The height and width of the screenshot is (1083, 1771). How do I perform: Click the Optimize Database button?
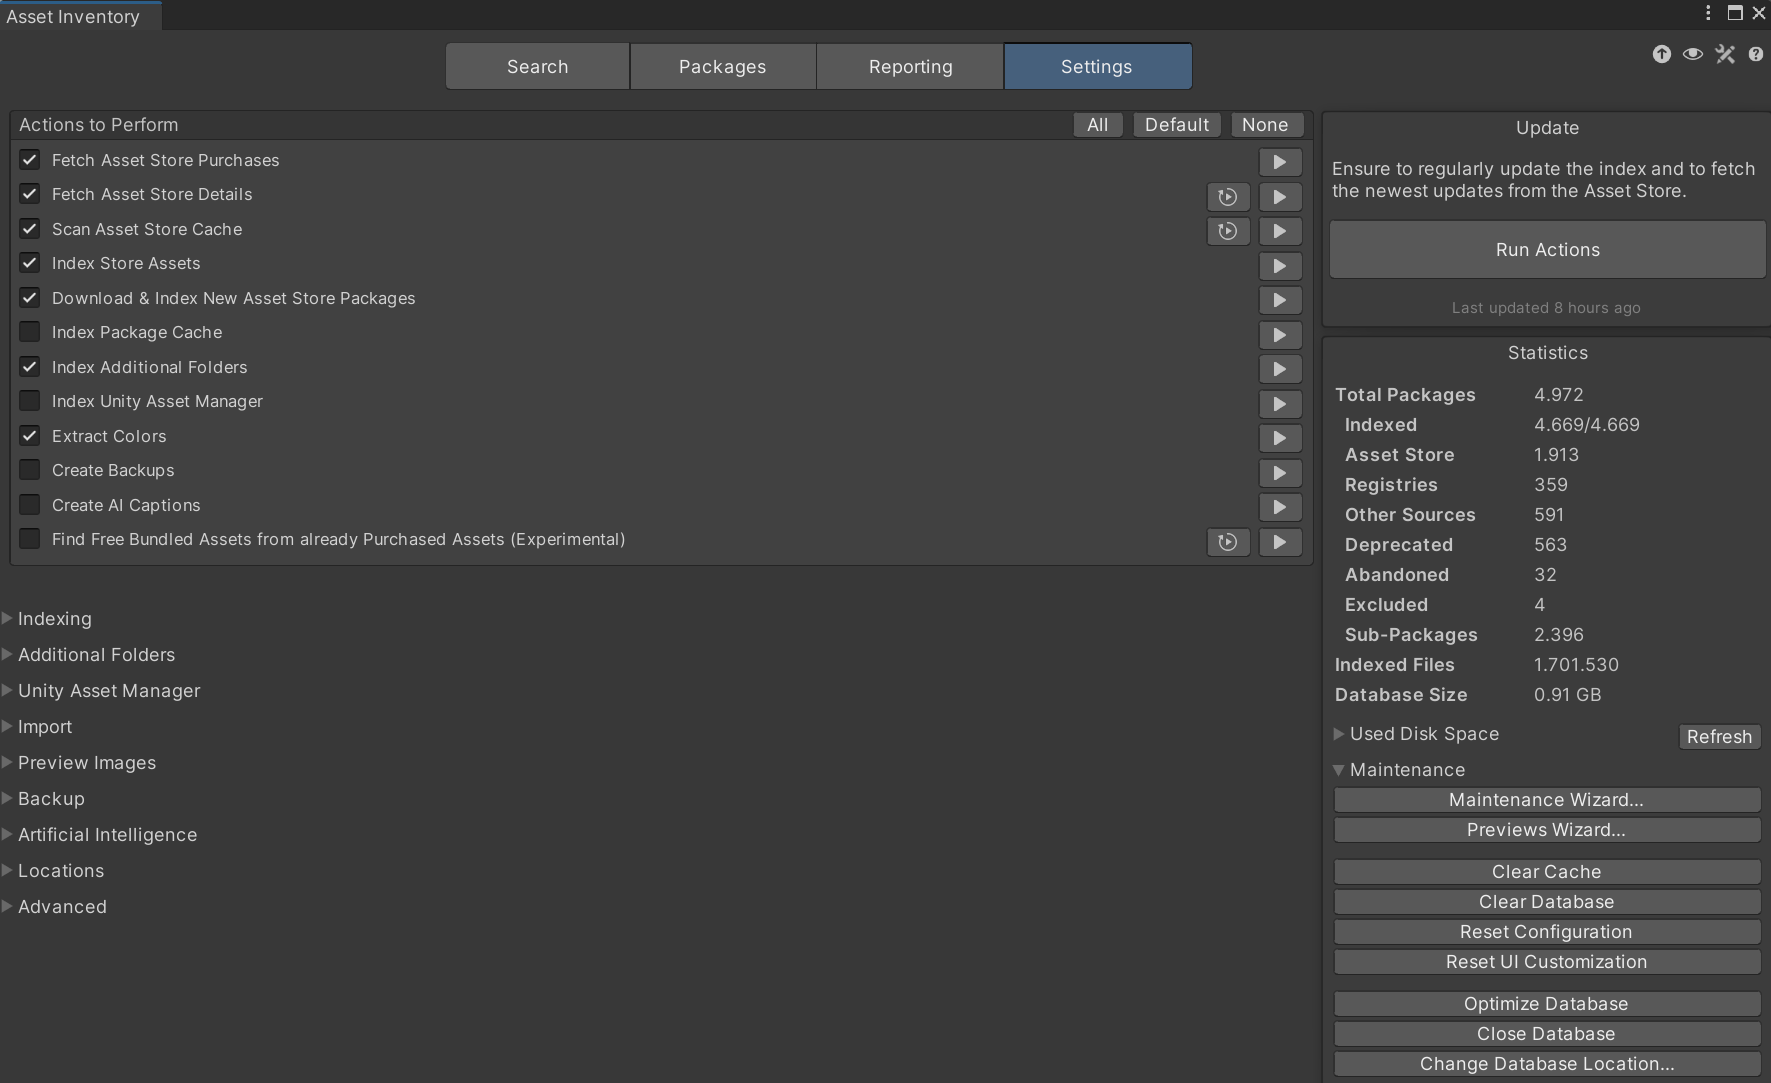pyautogui.click(x=1547, y=1004)
